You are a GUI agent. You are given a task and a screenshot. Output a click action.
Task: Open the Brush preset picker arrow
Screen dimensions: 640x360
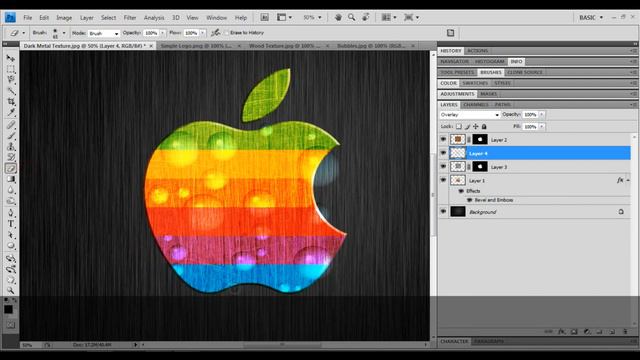(x=64, y=33)
